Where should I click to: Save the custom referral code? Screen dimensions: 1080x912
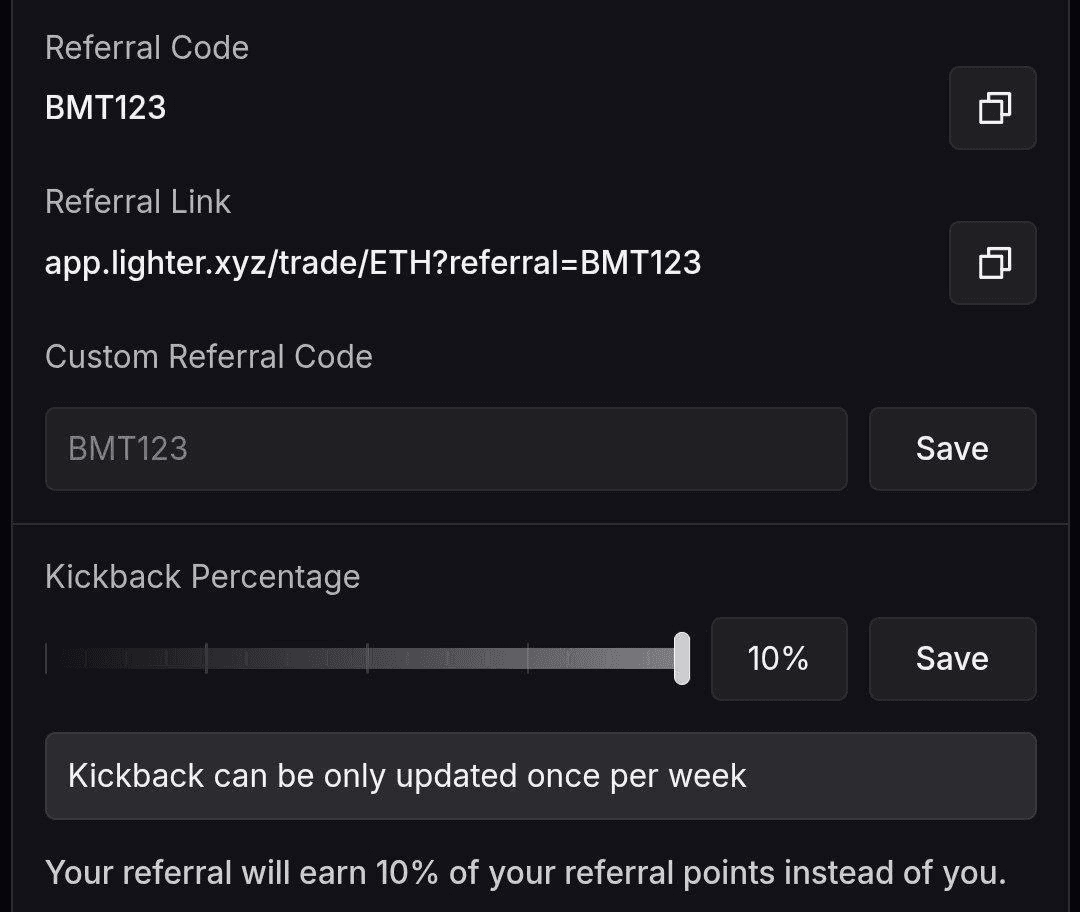952,449
